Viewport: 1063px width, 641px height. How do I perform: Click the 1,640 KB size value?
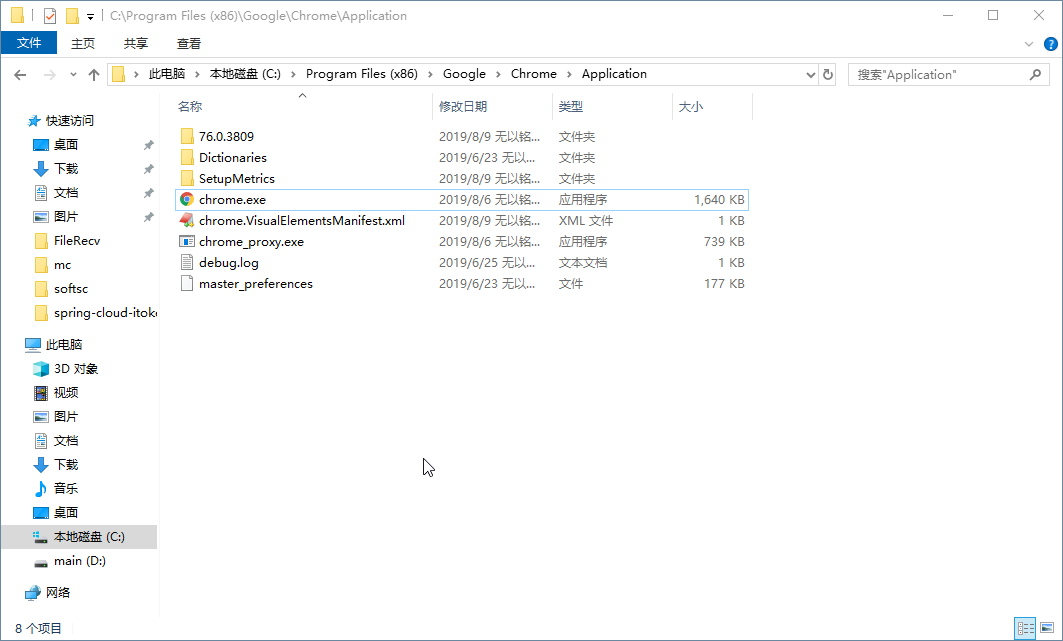(719, 199)
